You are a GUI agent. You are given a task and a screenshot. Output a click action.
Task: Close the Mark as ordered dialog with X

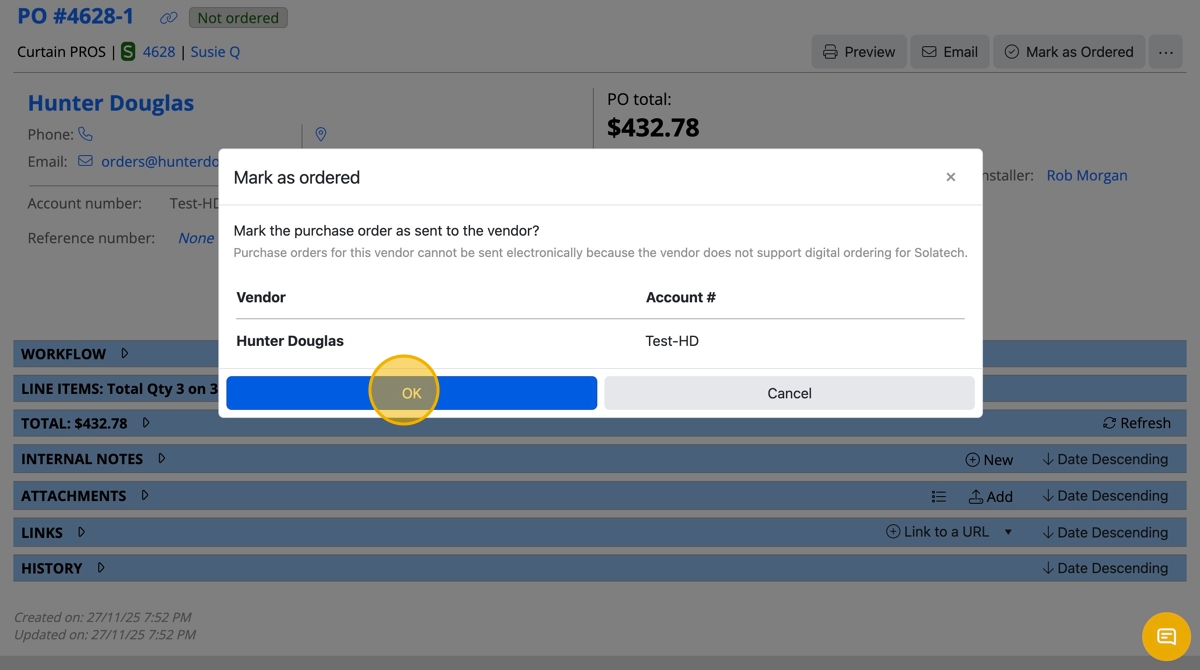951,177
